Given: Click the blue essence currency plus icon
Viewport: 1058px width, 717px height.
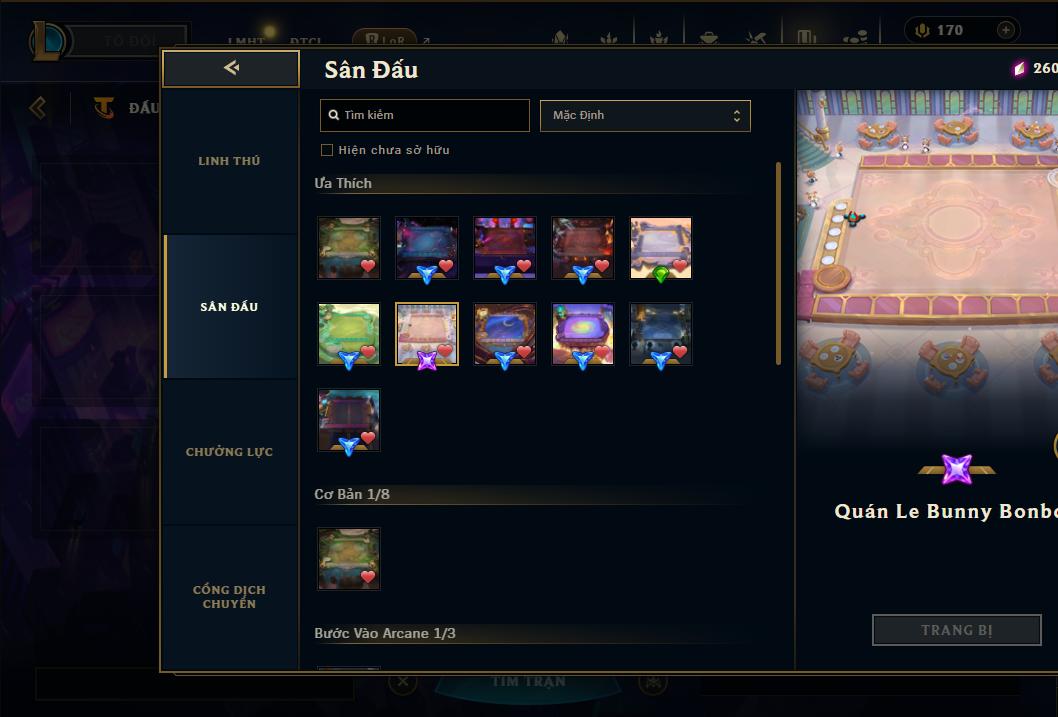Looking at the screenshot, I should point(1005,30).
